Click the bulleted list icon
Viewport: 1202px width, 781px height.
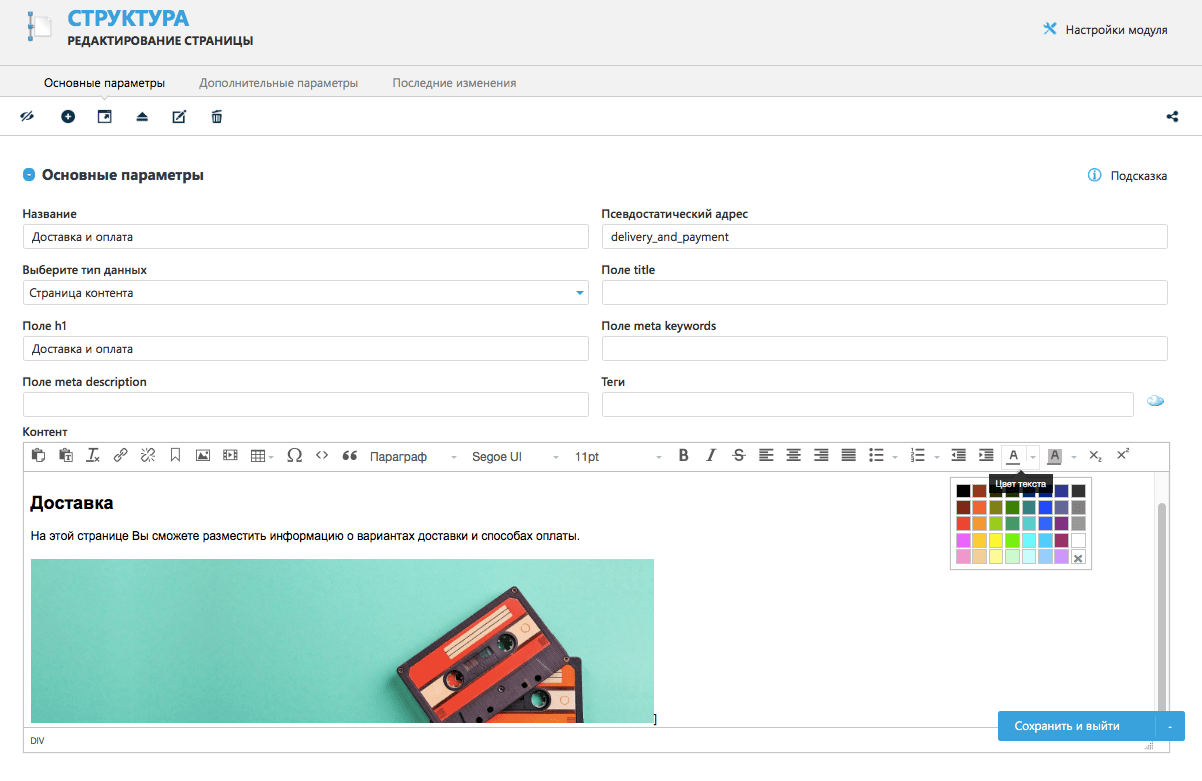click(876, 456)
